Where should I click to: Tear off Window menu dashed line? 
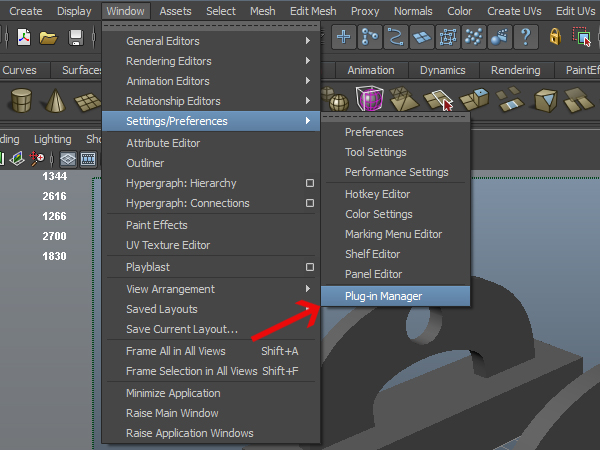coord(211,26)
